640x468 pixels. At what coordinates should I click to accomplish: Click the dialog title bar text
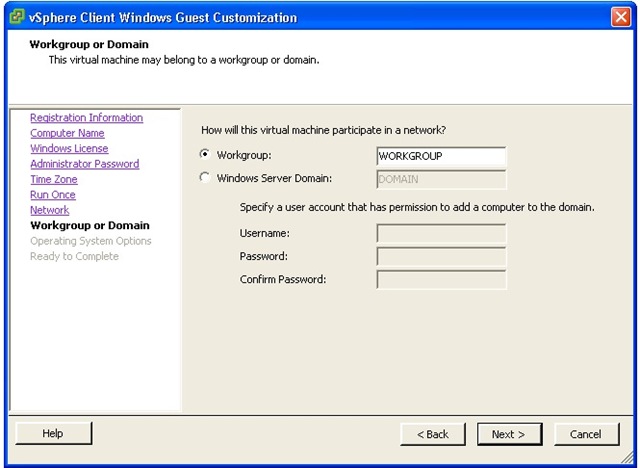coord(163,18)
